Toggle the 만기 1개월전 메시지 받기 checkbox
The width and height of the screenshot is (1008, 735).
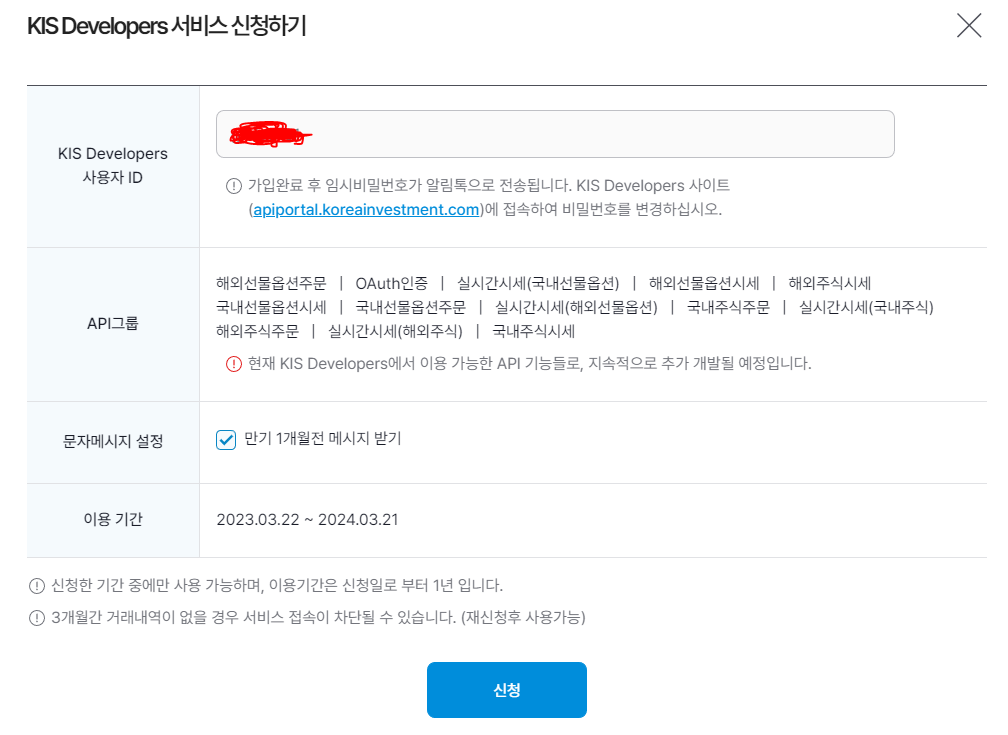point(226,440)
